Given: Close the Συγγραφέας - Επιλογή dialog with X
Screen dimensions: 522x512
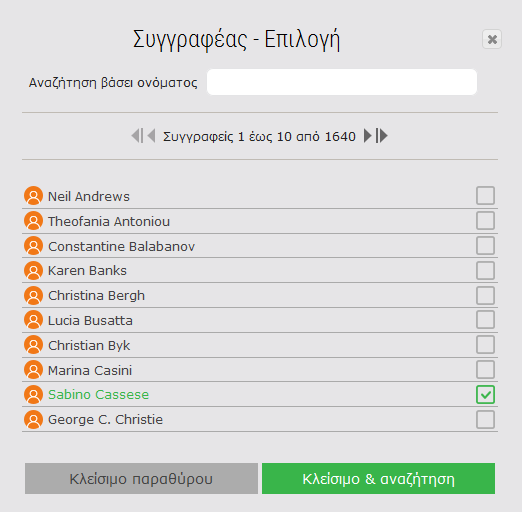Looking at the screenshot, I should pos(492,39).
